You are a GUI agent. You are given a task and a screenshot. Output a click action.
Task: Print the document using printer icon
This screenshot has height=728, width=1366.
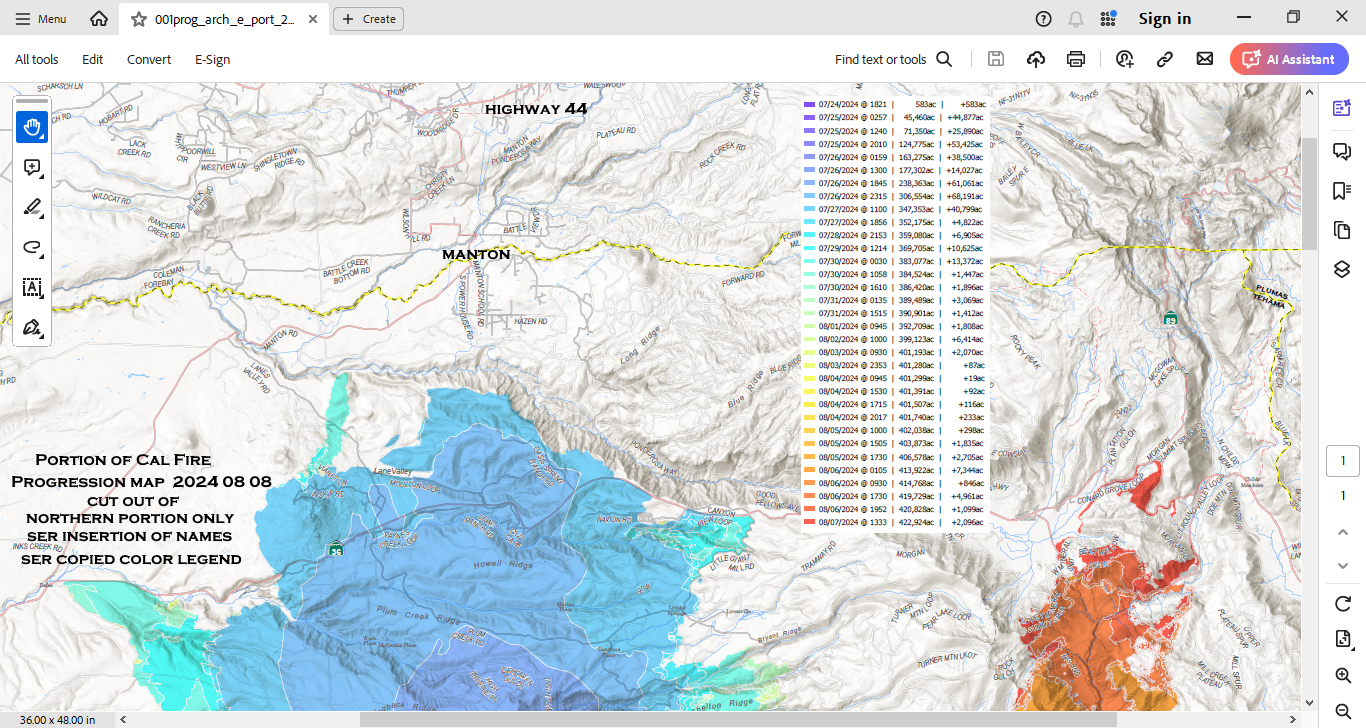click(1076, 59)
